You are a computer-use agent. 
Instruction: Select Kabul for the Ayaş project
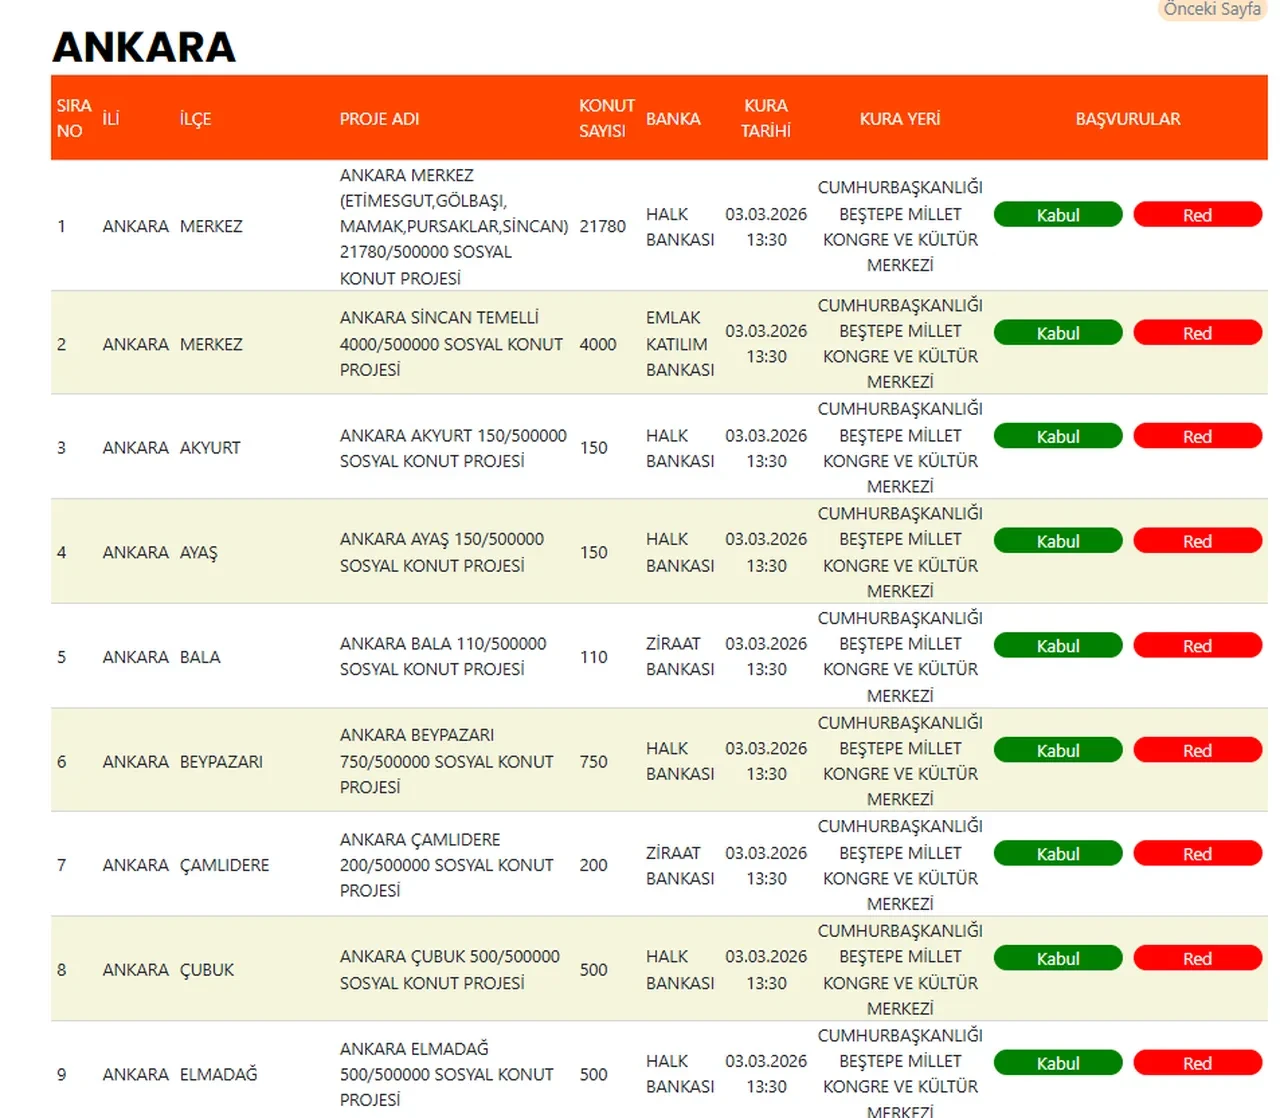(x=1057, y=541)
